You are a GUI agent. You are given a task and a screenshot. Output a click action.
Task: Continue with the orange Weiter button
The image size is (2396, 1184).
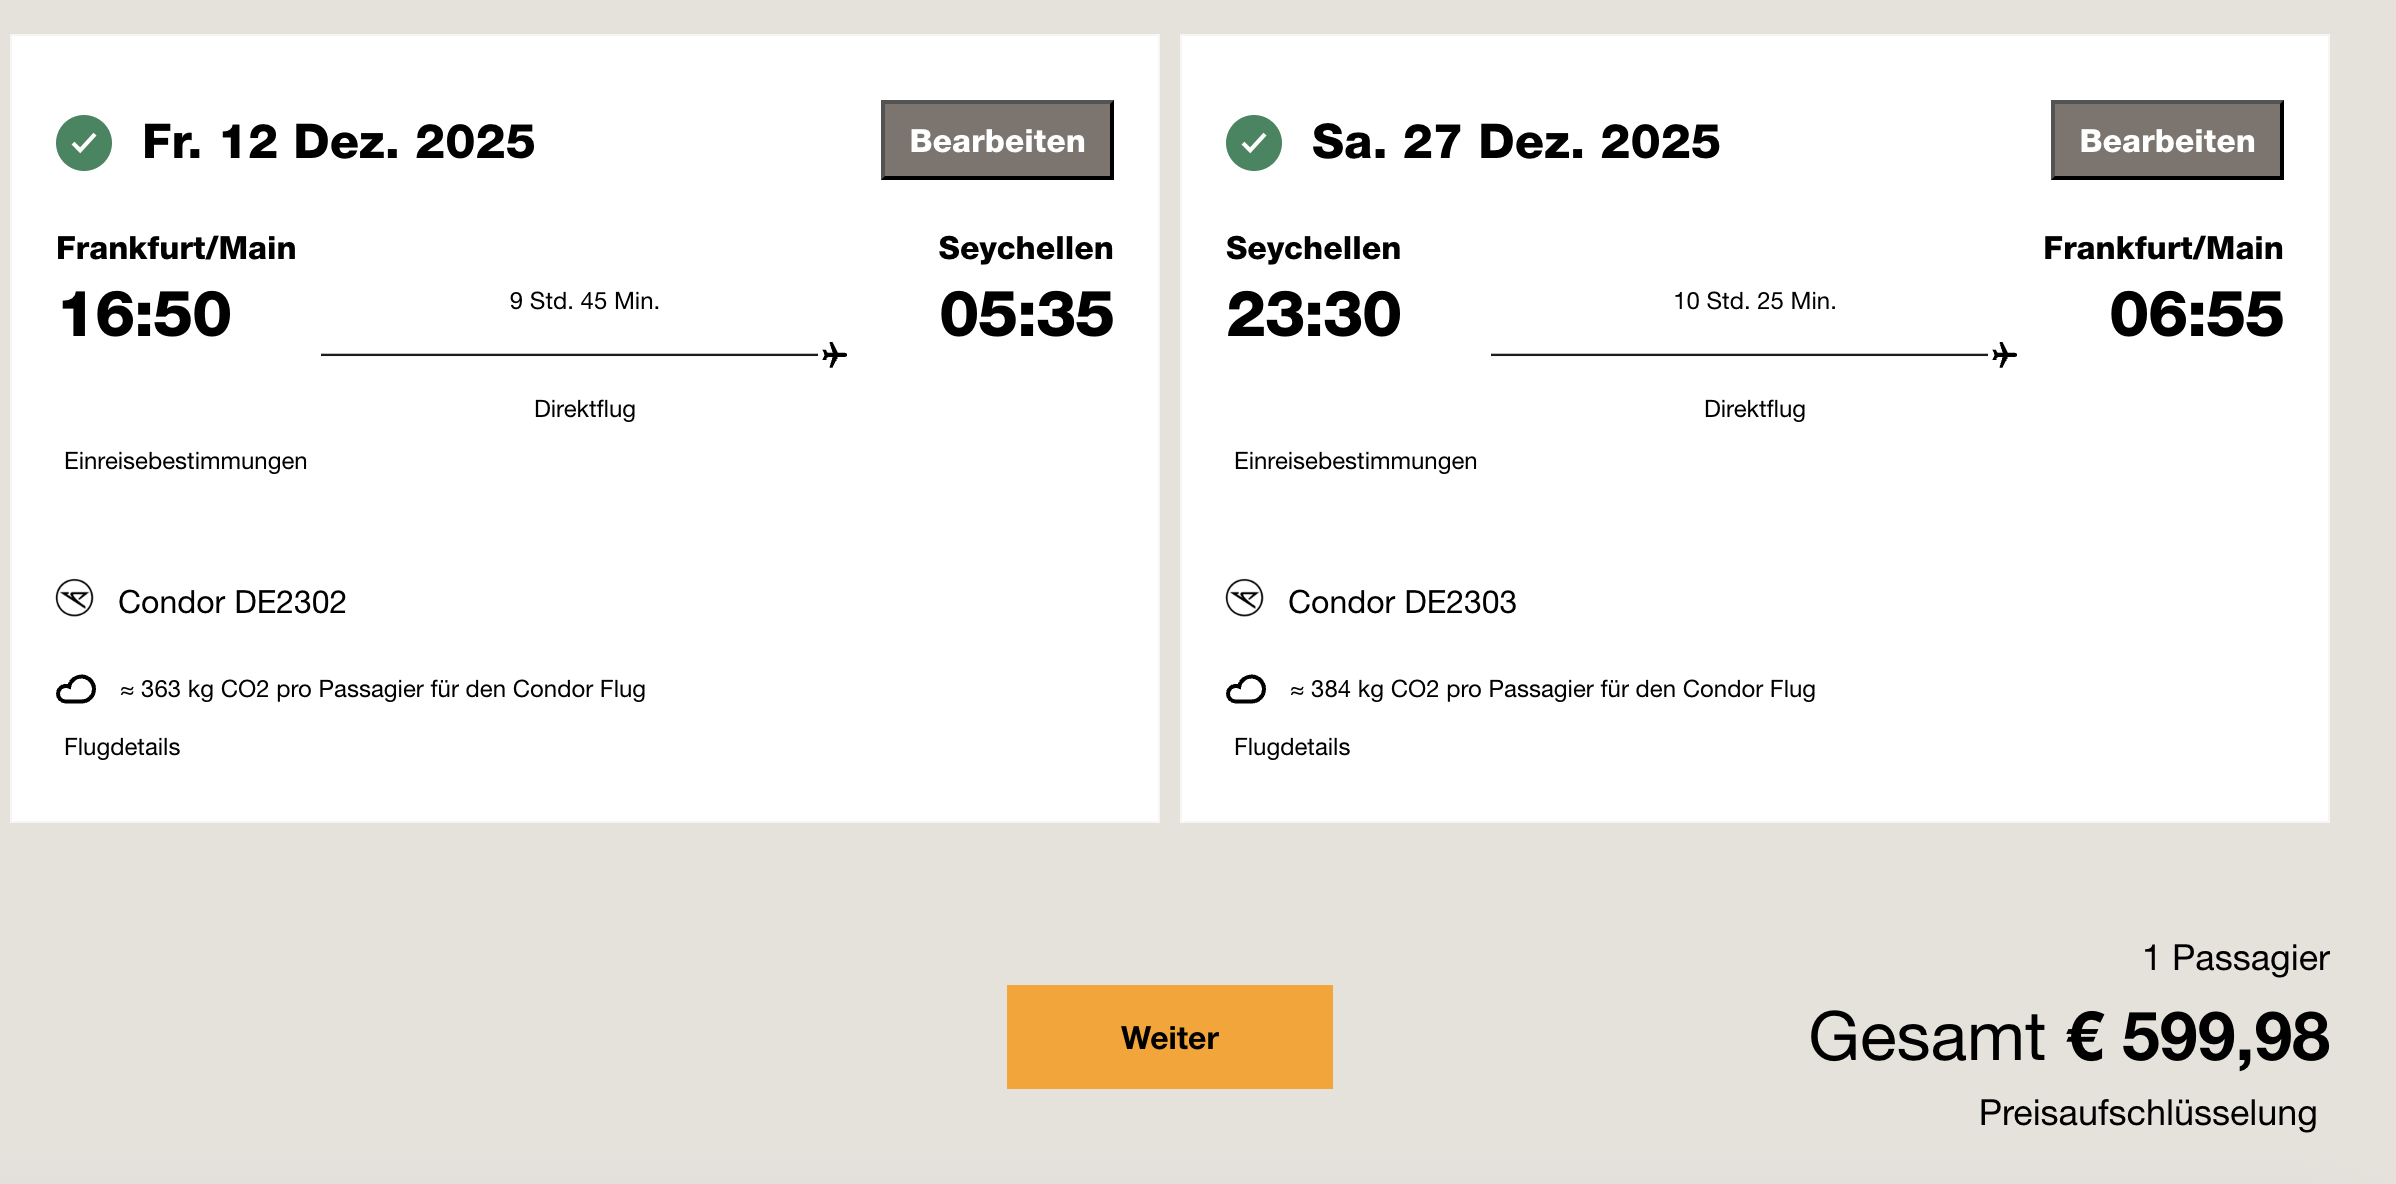tap(1169, 1037)
